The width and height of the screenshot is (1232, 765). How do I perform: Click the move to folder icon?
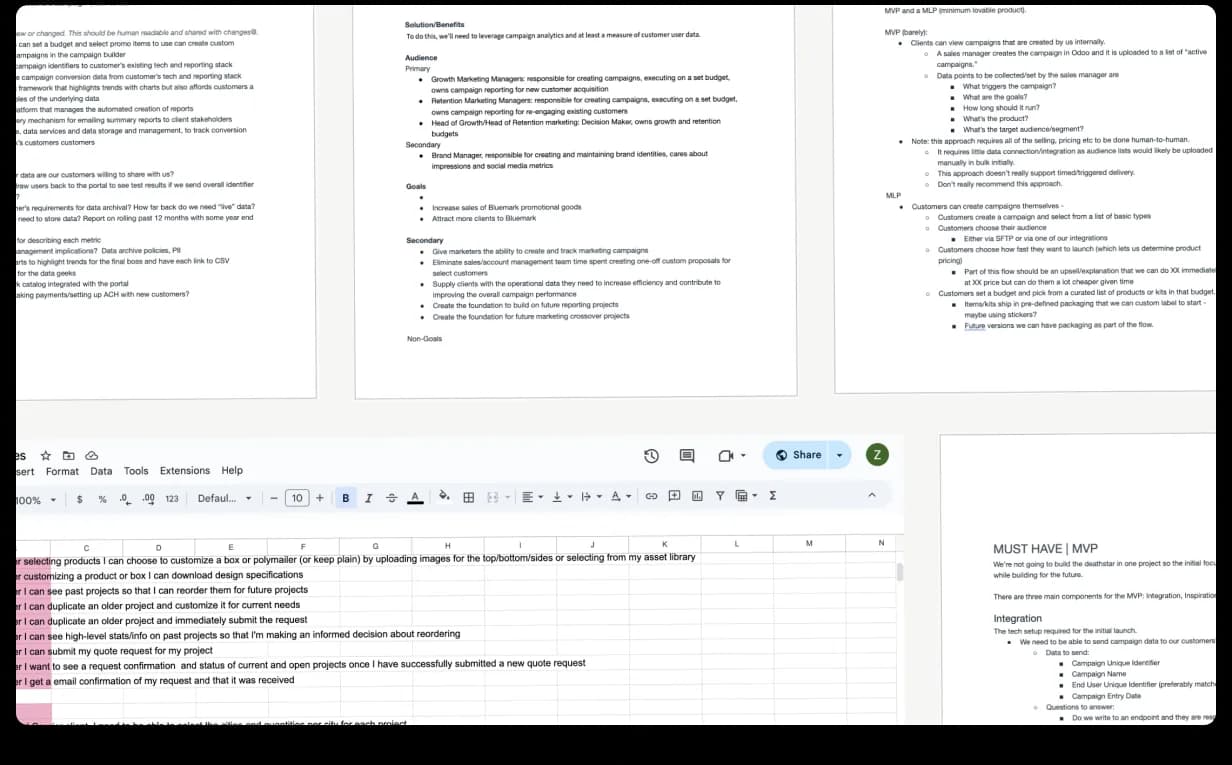coord(69,455)
